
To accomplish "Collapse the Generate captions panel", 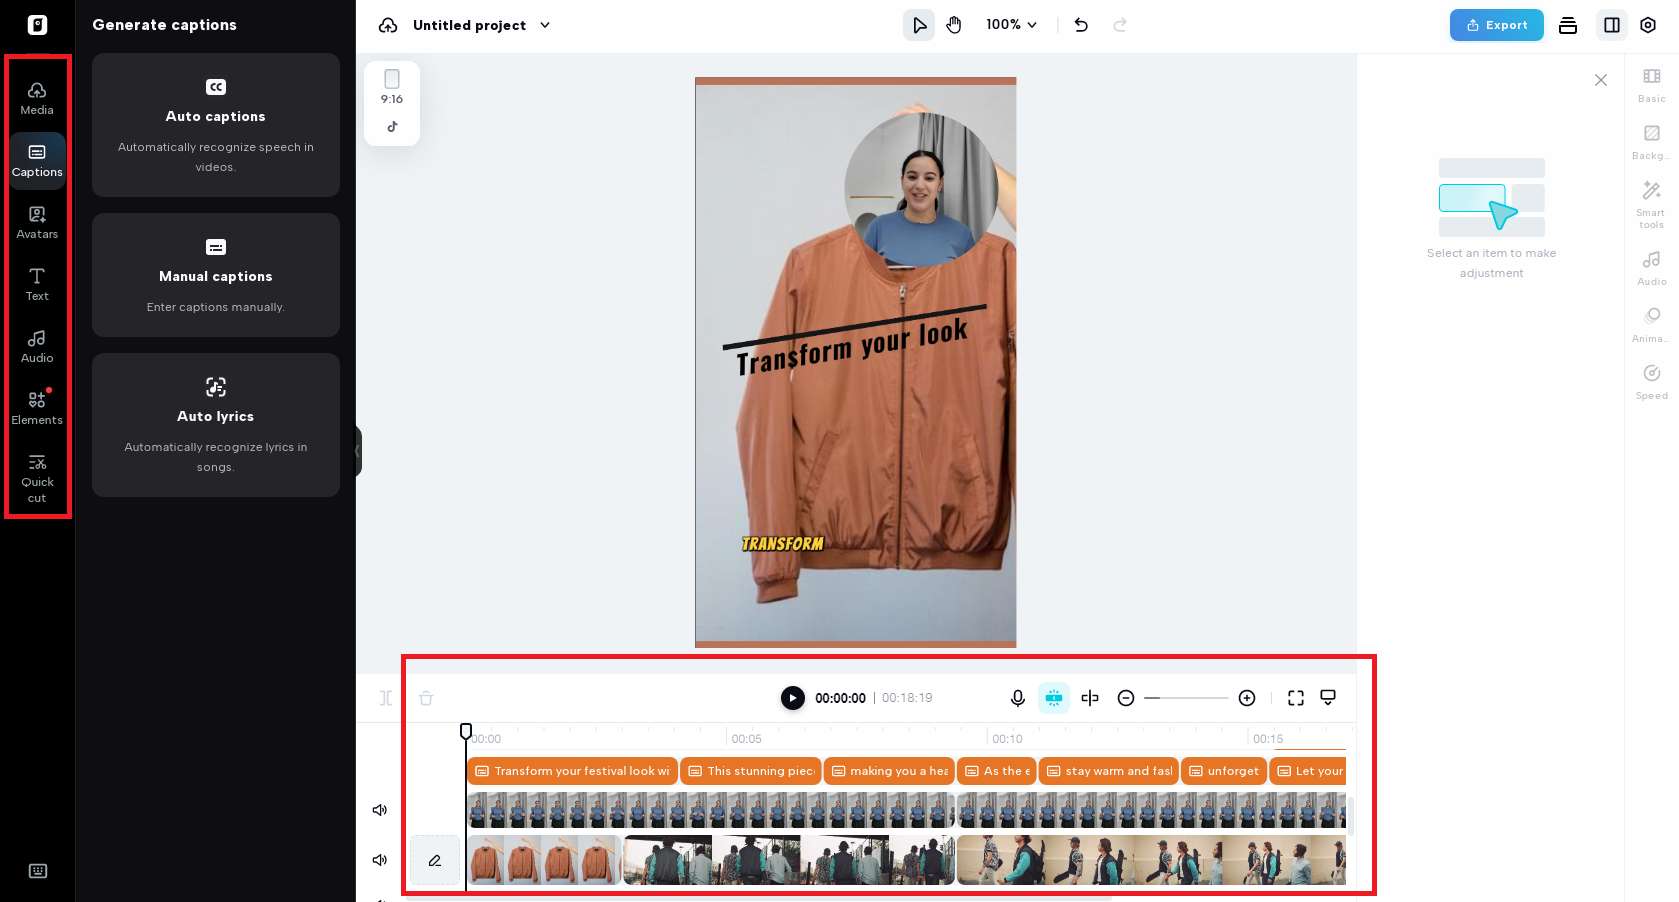I will tap(358, 451).
